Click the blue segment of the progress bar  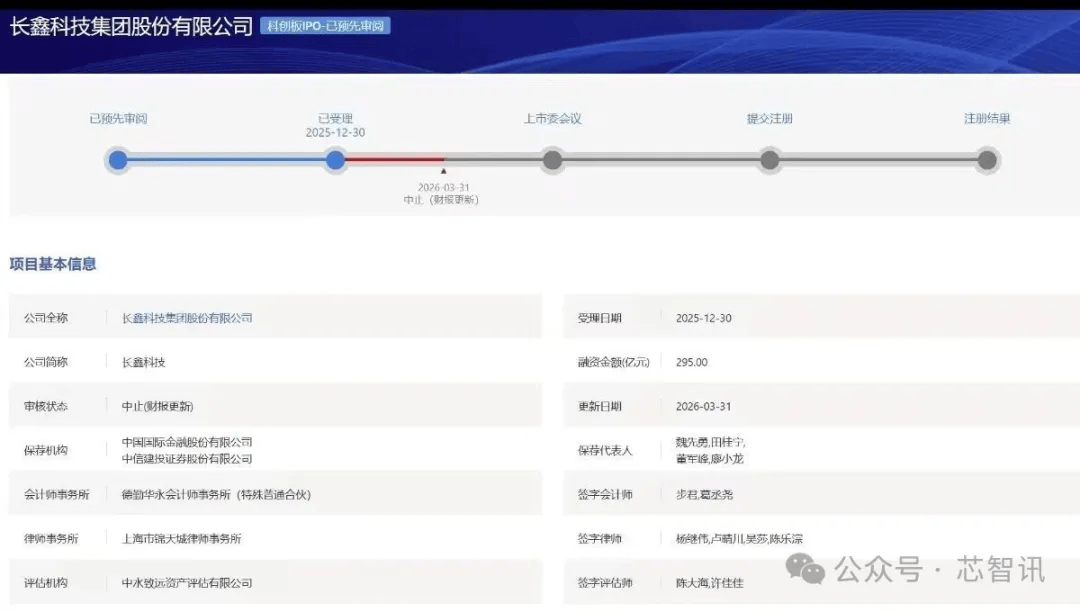pos(226,159)
